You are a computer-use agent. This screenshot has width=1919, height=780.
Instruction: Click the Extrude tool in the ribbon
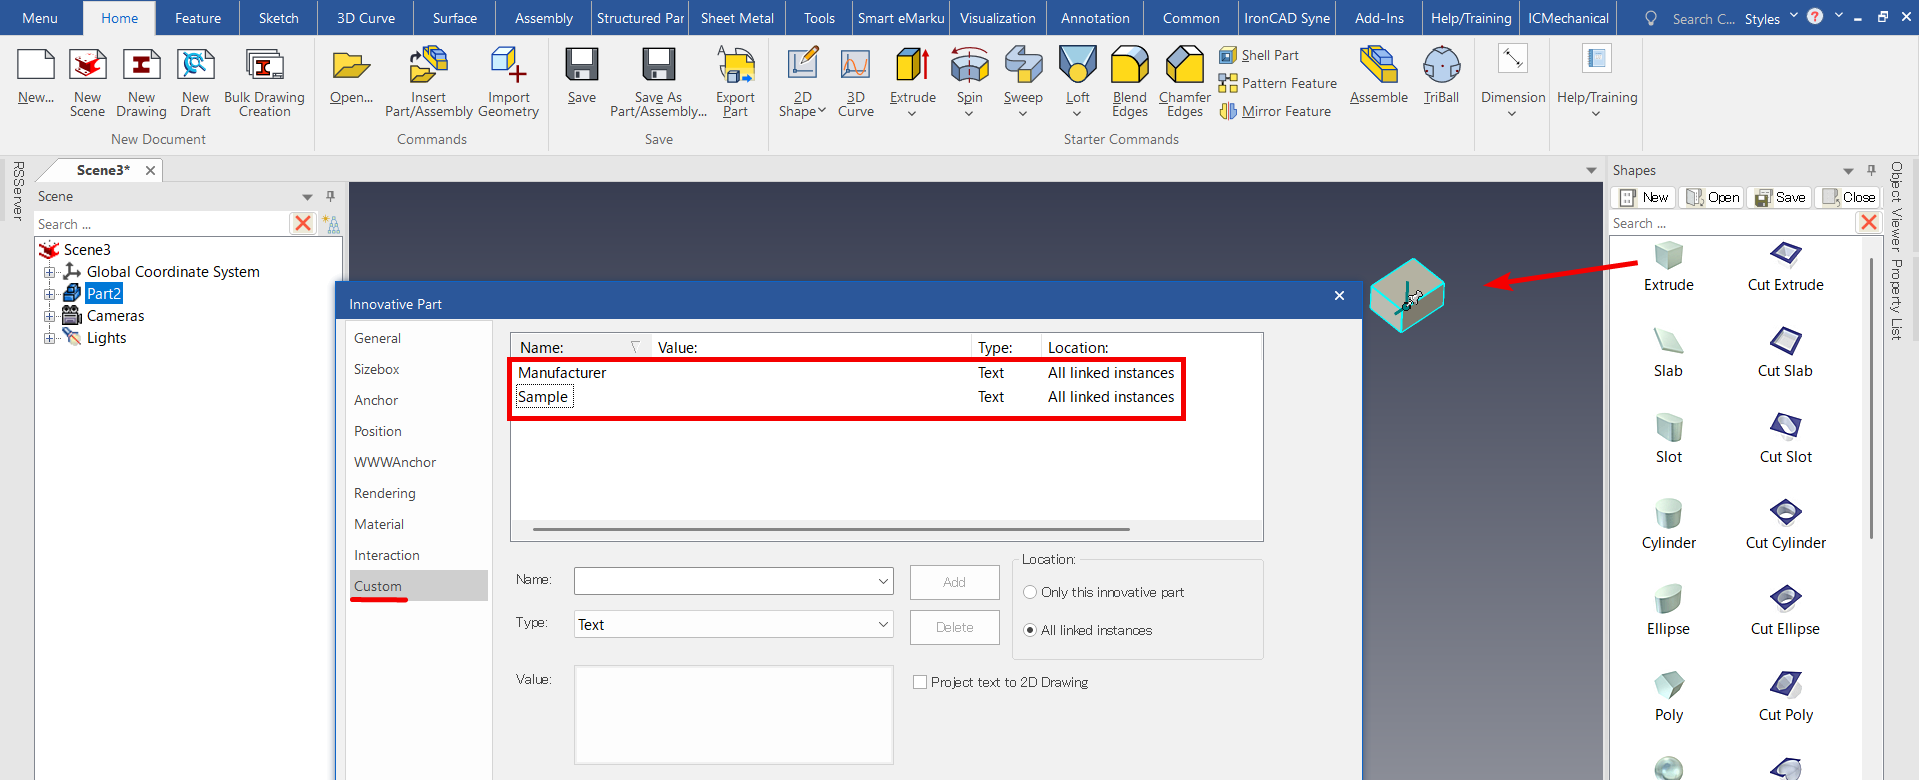point(912,68)
